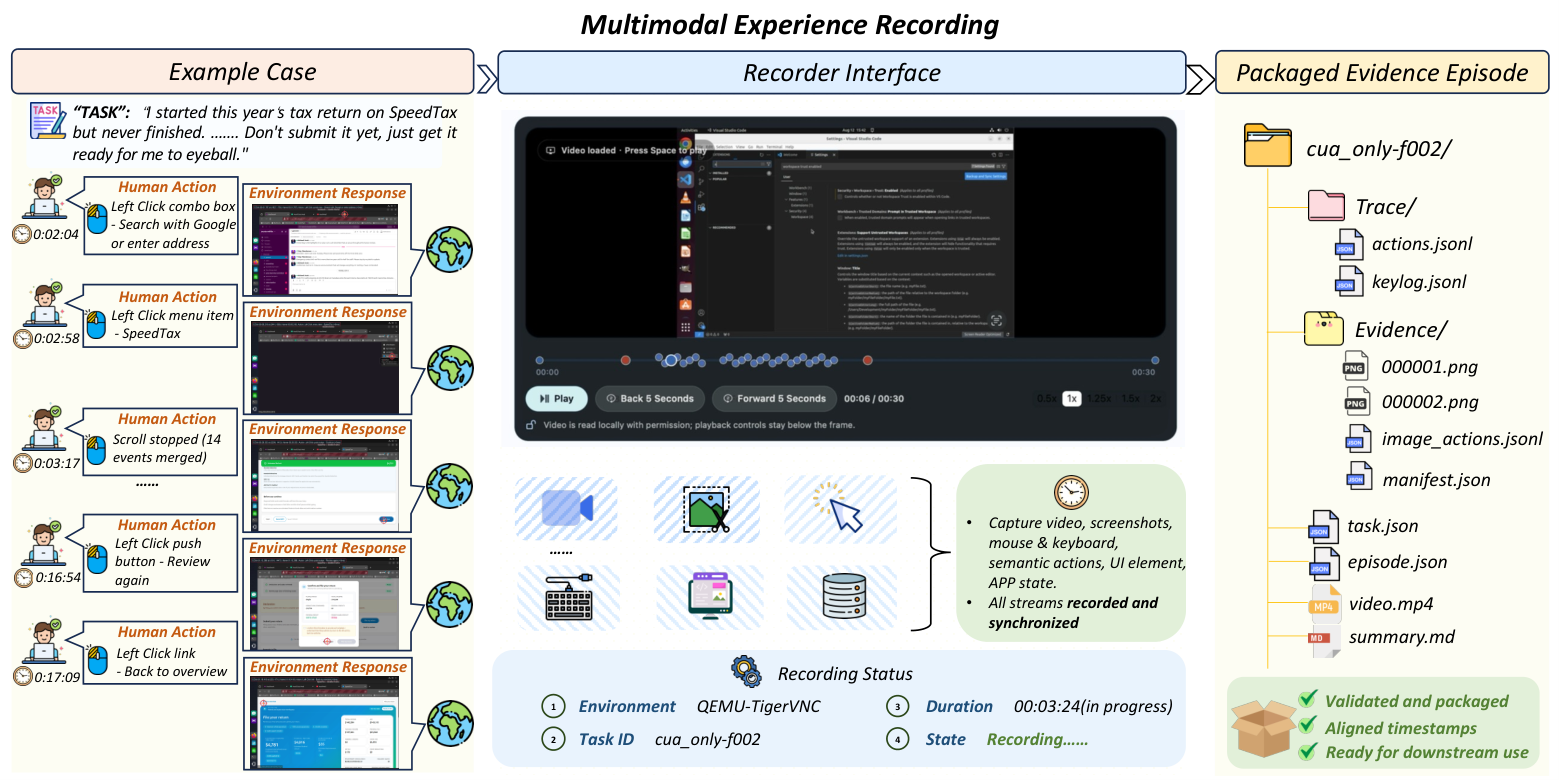1559x780 pixels.
Task: Set playback speed to 0.5x
Action: point(1047,398)
